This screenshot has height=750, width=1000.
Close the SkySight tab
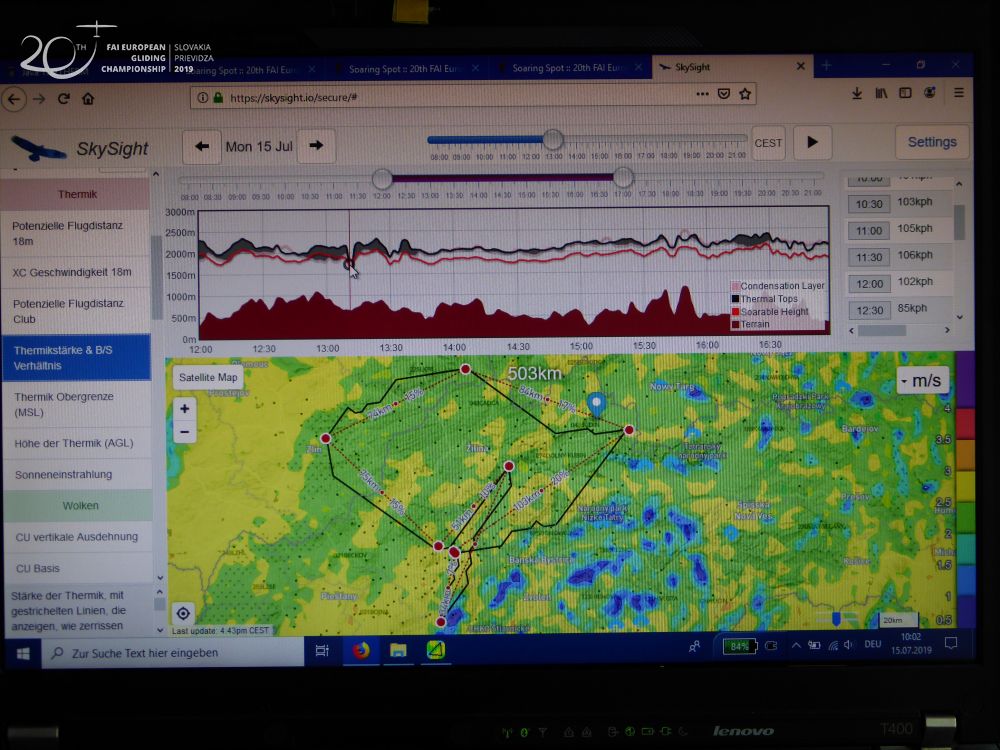[x=801, y=66]
